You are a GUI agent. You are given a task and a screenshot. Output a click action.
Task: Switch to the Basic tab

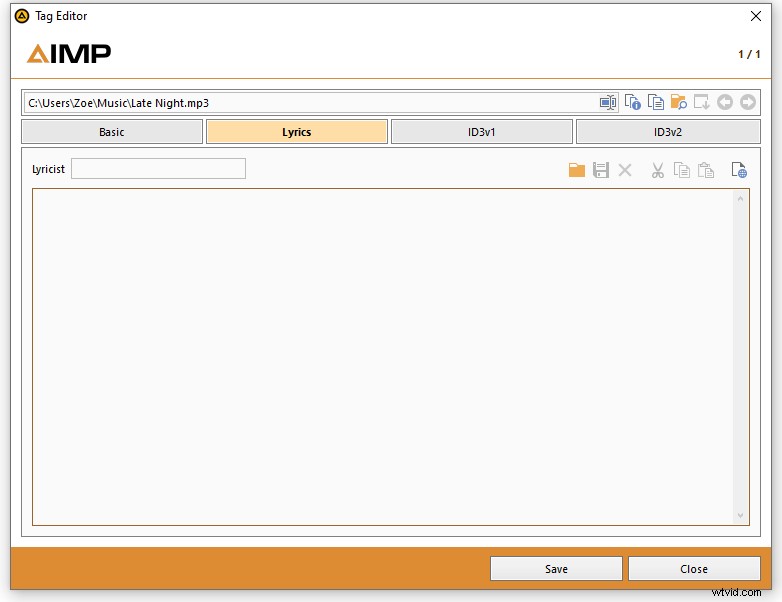112,132
